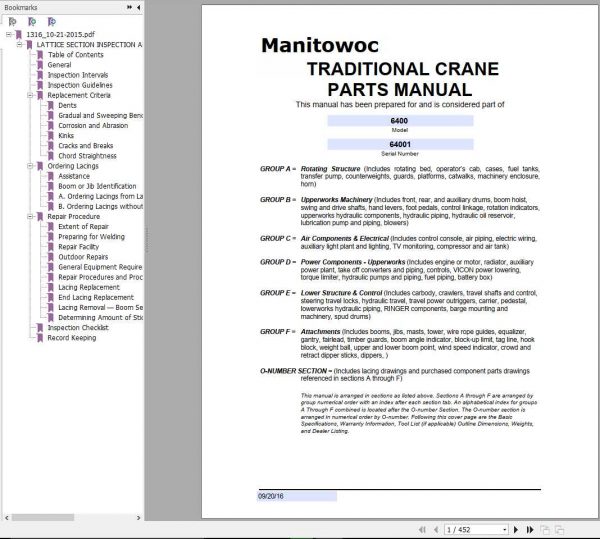This screenshot has width=600, height=539.
Task: Open Gradual and Sweeping Bends bookmark
Action: point(100,116)
